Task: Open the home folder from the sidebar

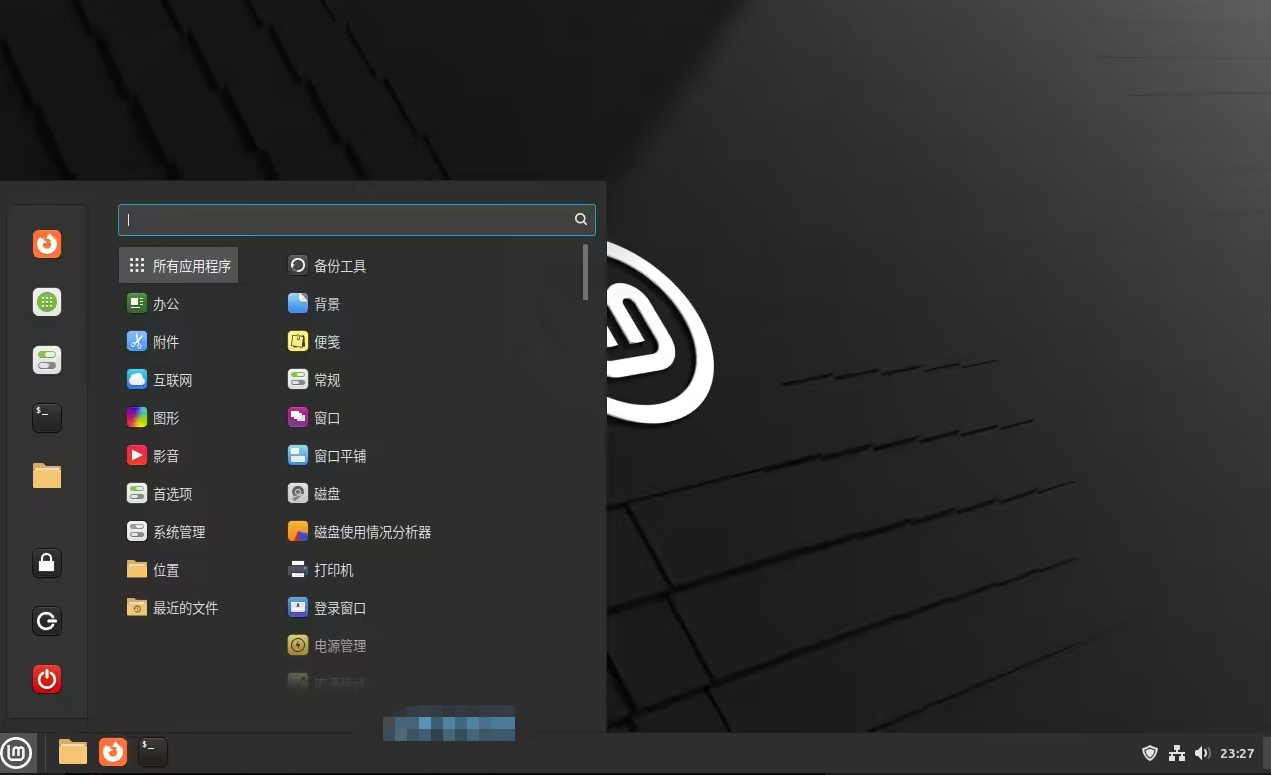Action: point(46,475)
